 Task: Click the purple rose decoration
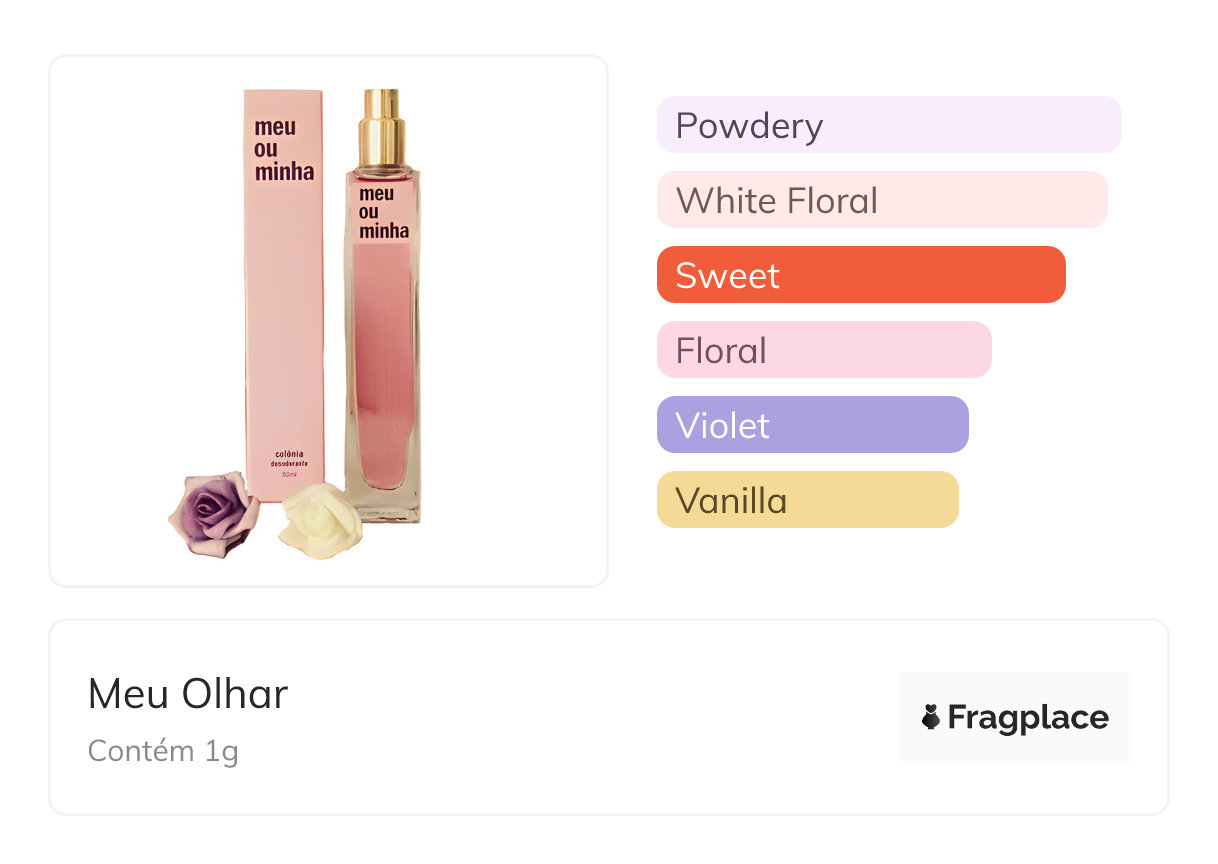click(214, 515)
